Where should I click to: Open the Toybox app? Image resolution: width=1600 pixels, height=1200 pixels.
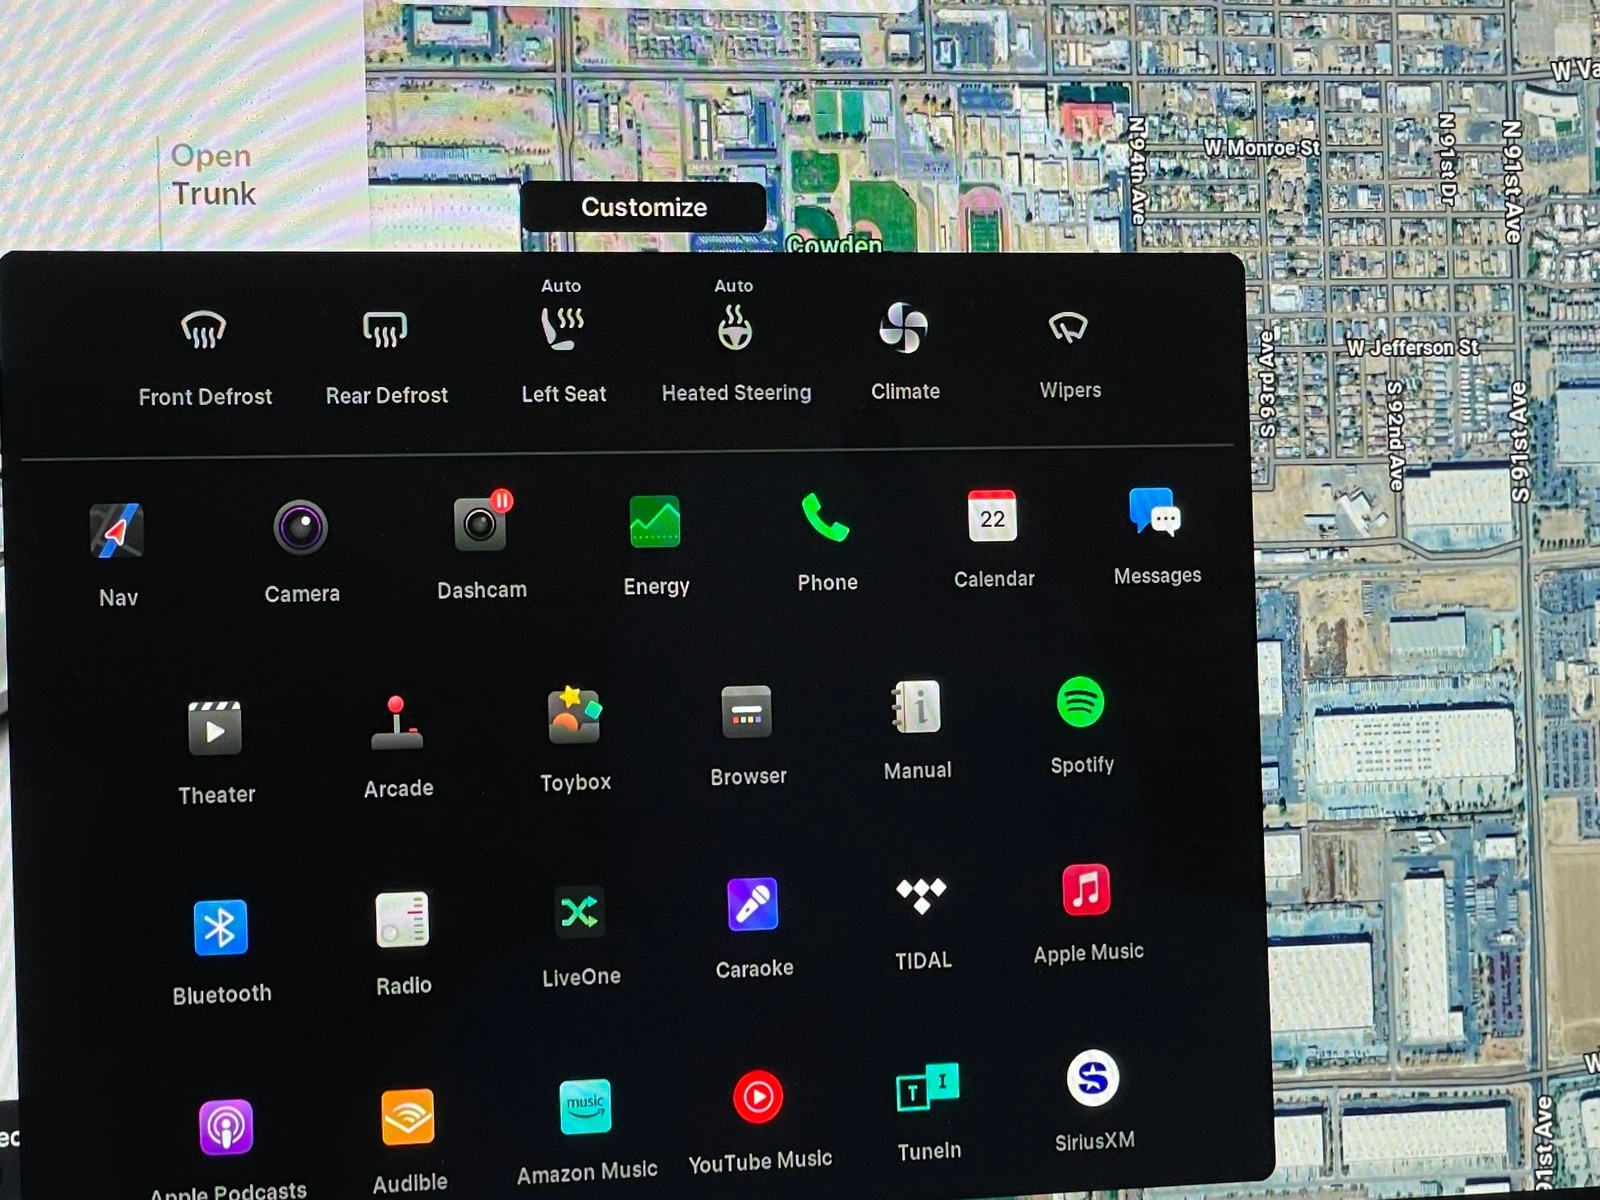574,715
